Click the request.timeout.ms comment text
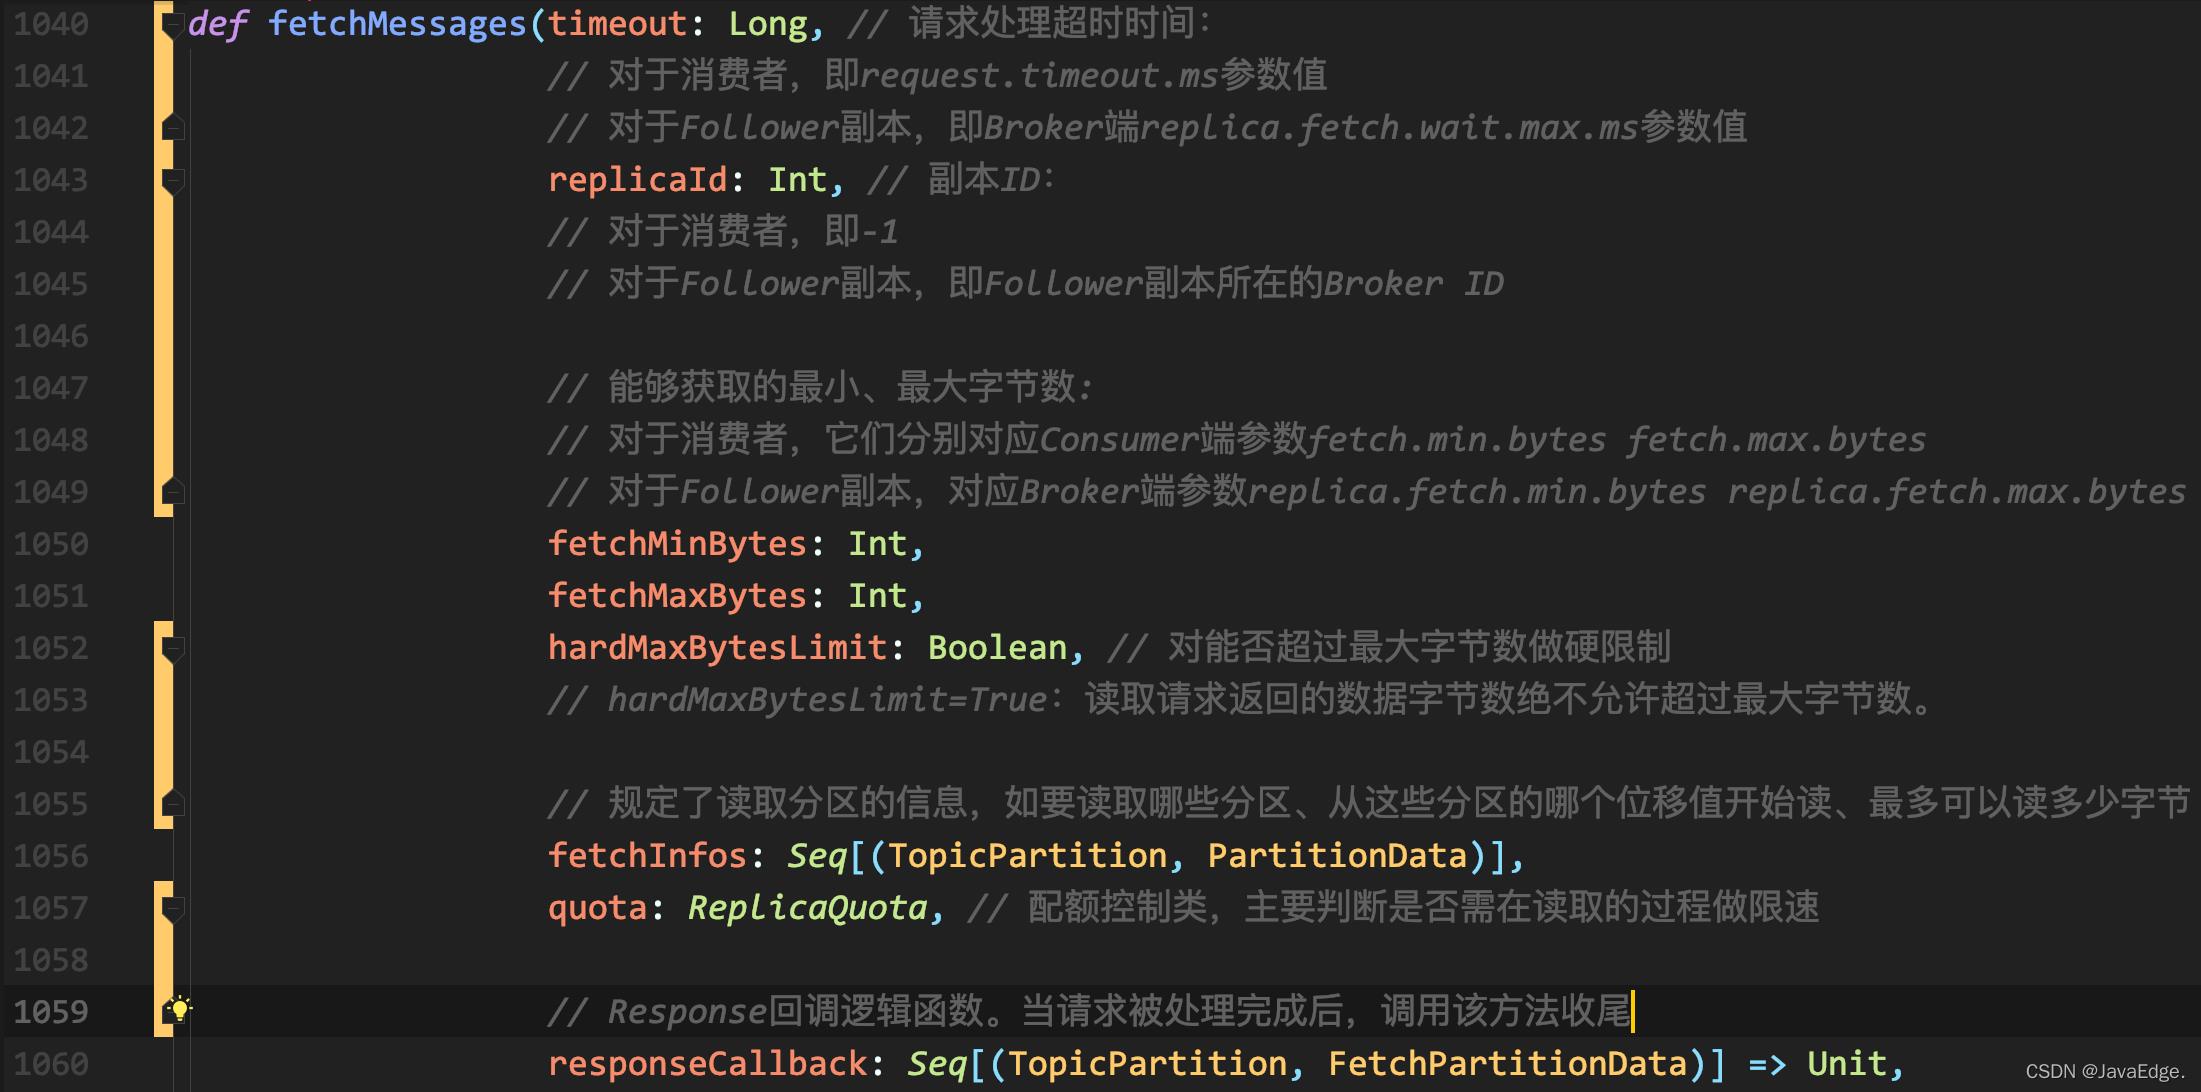This screenshot has height=1092, width=2201. click(x=1039, y=76)
